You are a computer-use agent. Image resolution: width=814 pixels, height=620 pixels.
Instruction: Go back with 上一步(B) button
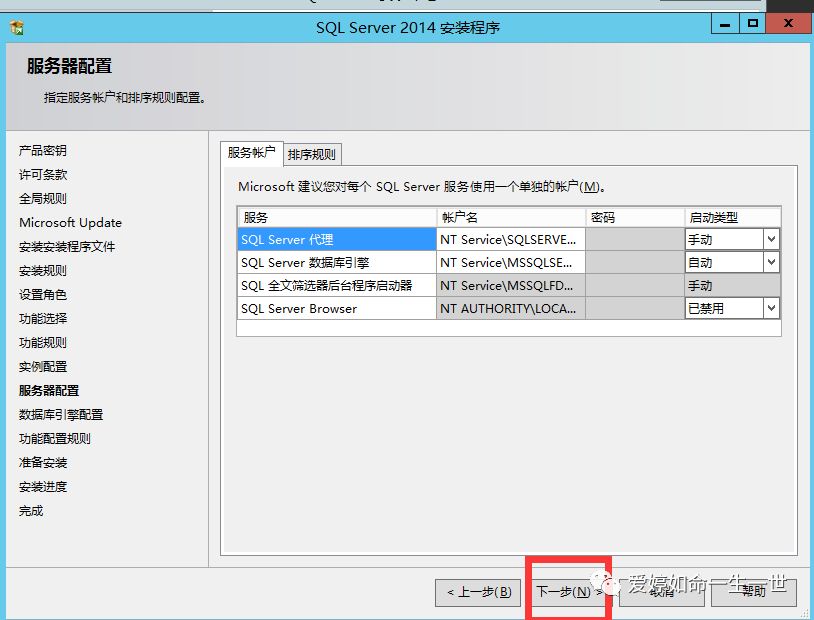coord(478,592)
